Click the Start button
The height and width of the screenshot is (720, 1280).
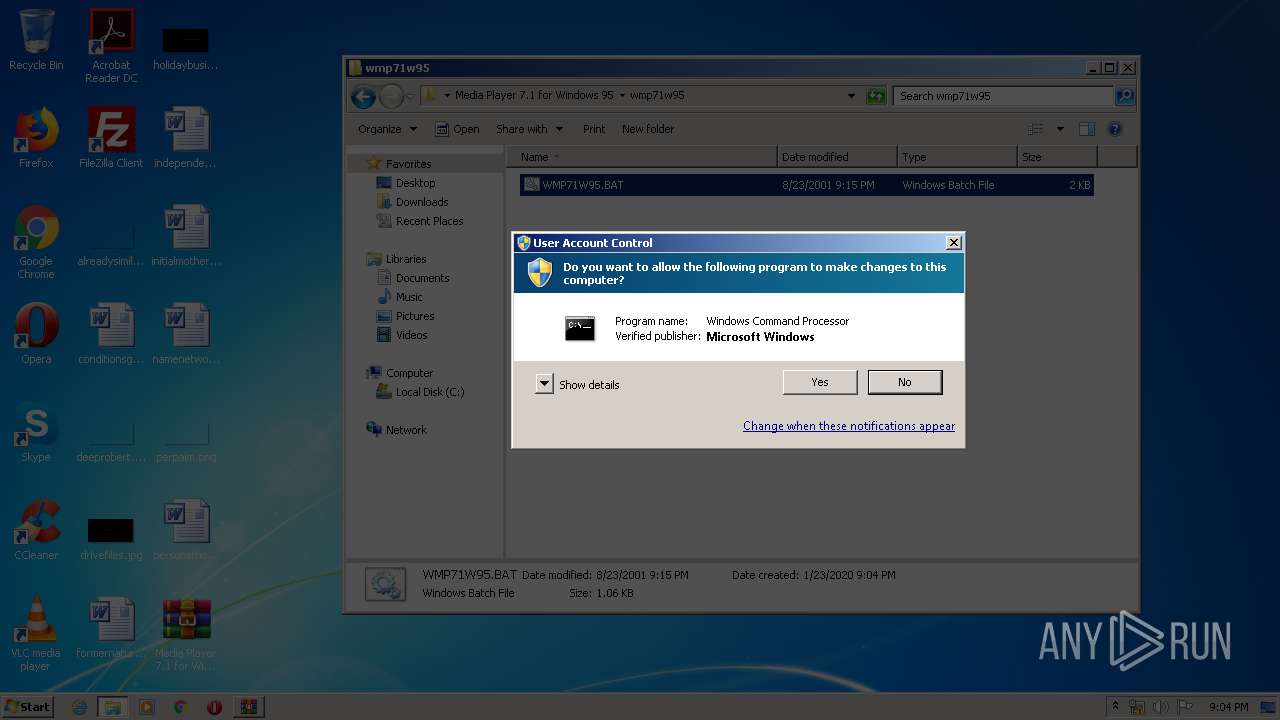tap(28, 706)
